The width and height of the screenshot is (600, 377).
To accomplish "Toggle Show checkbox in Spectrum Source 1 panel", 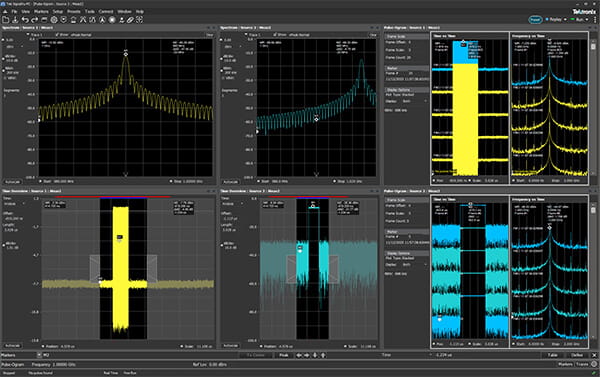I will [x=57, y=34].
